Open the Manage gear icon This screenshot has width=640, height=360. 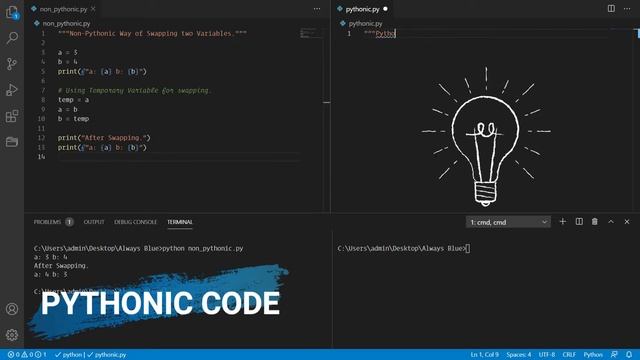pos(12,335)
